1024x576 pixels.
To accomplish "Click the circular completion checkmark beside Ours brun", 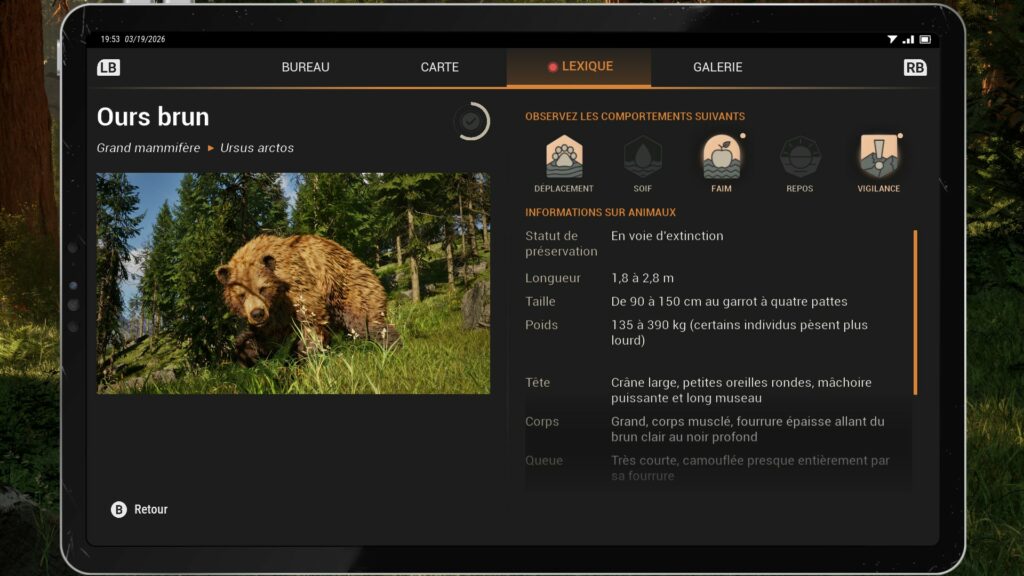I will [472, 121].
